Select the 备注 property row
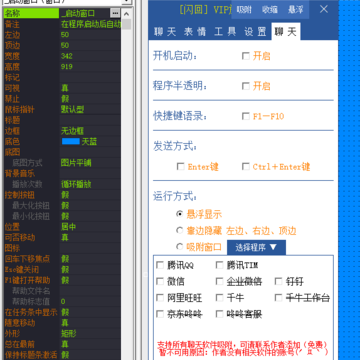 62,24
